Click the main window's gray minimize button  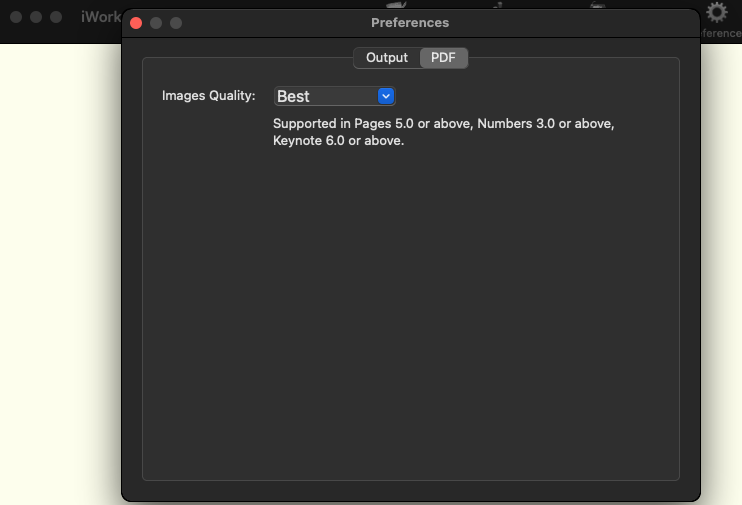[x=36, y=17]
